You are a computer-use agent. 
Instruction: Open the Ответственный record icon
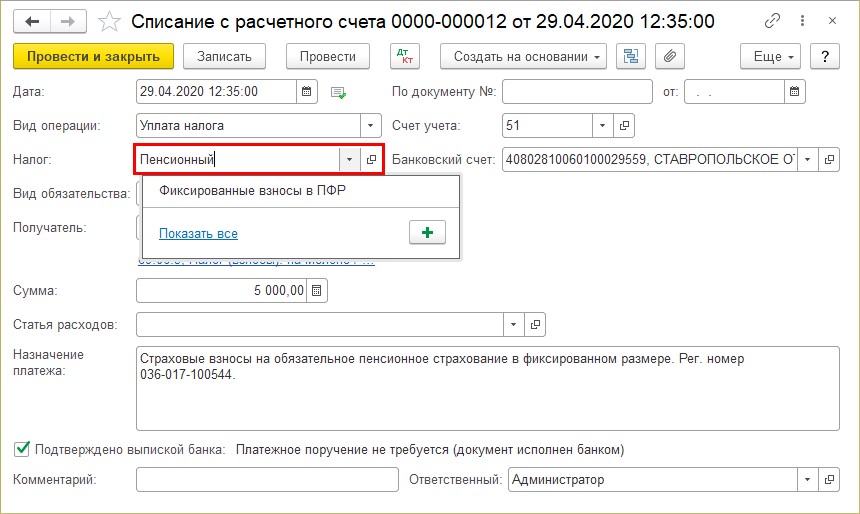click(829, 480)
